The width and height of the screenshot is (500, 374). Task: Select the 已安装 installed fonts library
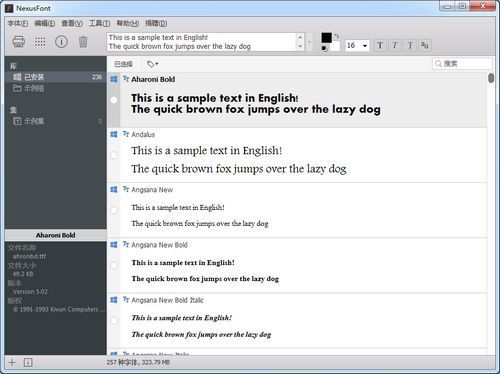56,77
